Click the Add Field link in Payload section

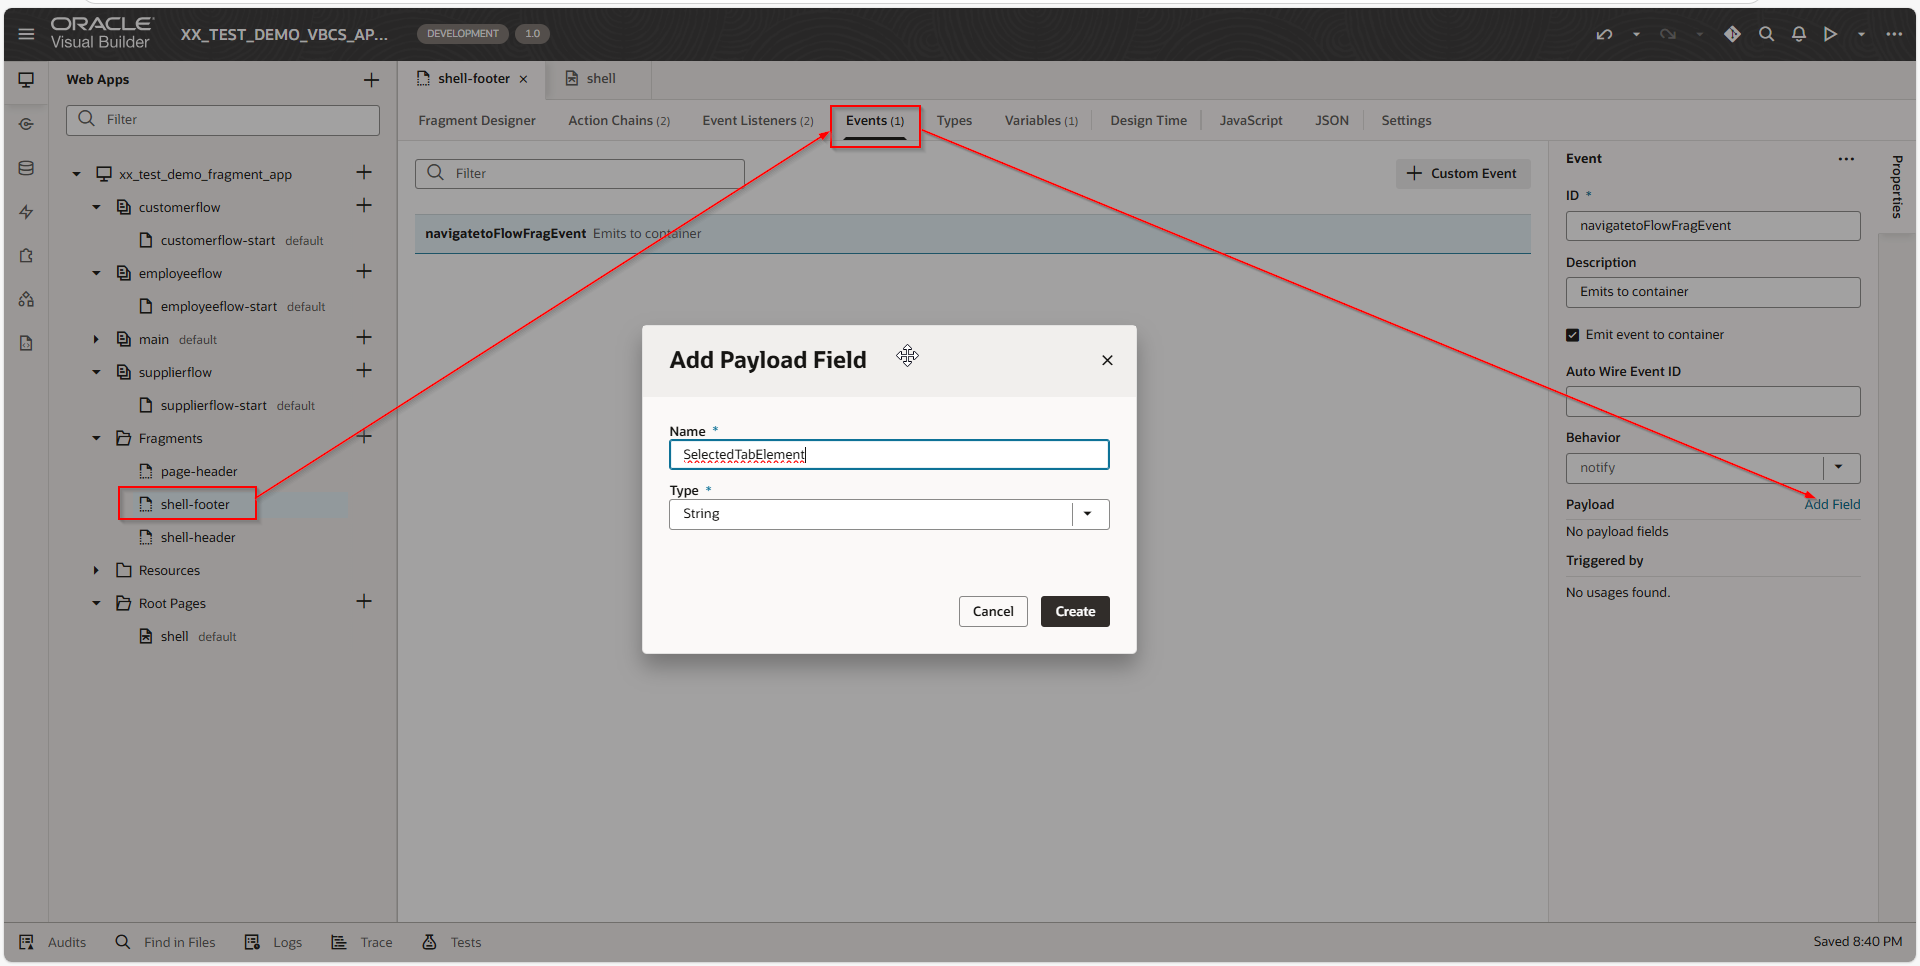coord(1832,504)
